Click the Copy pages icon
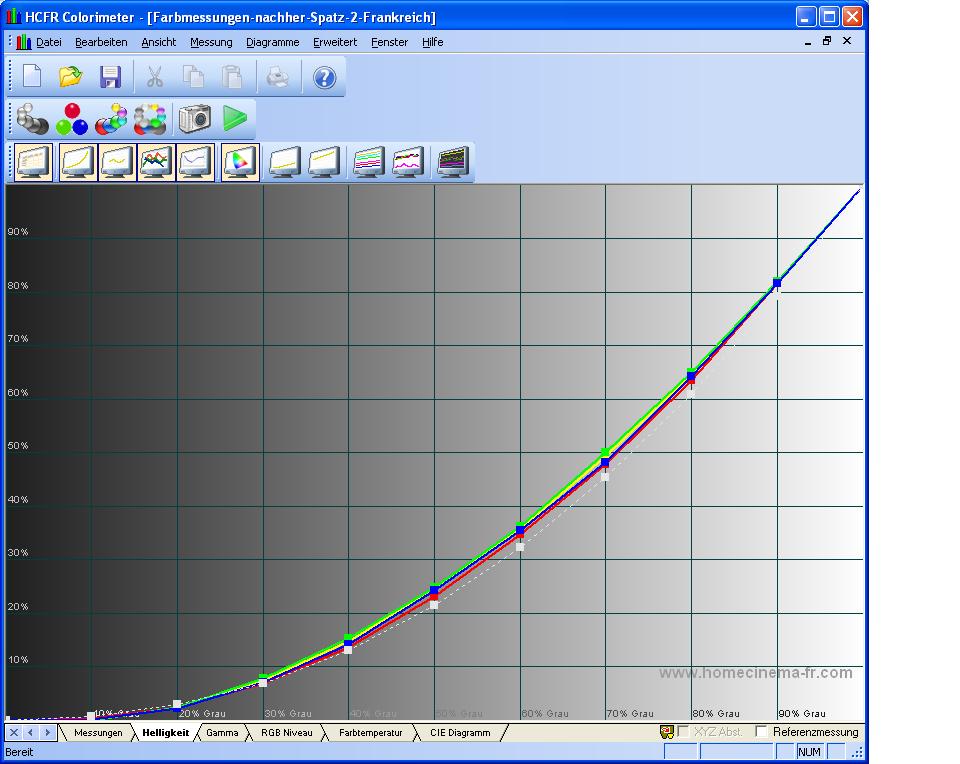This screenshot has width=960, height=764. click(x=193, y=77)
